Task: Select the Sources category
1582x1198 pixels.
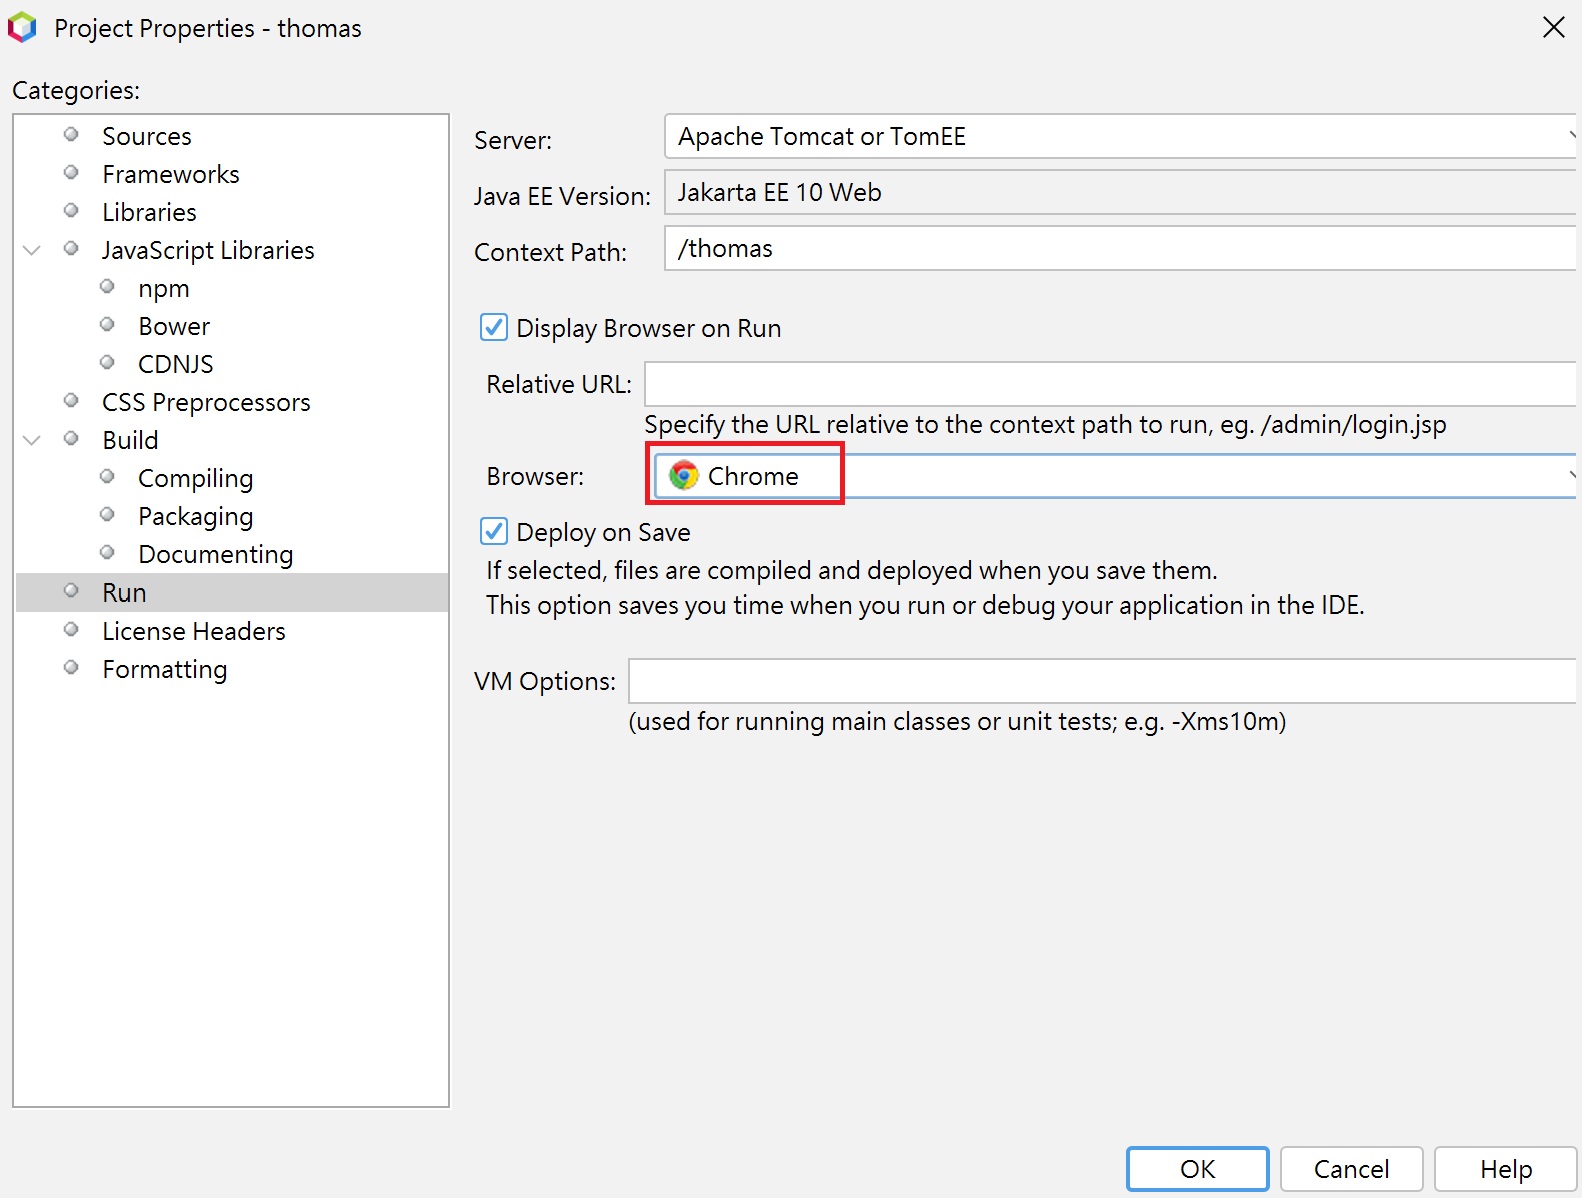Action: click(146, 136)
